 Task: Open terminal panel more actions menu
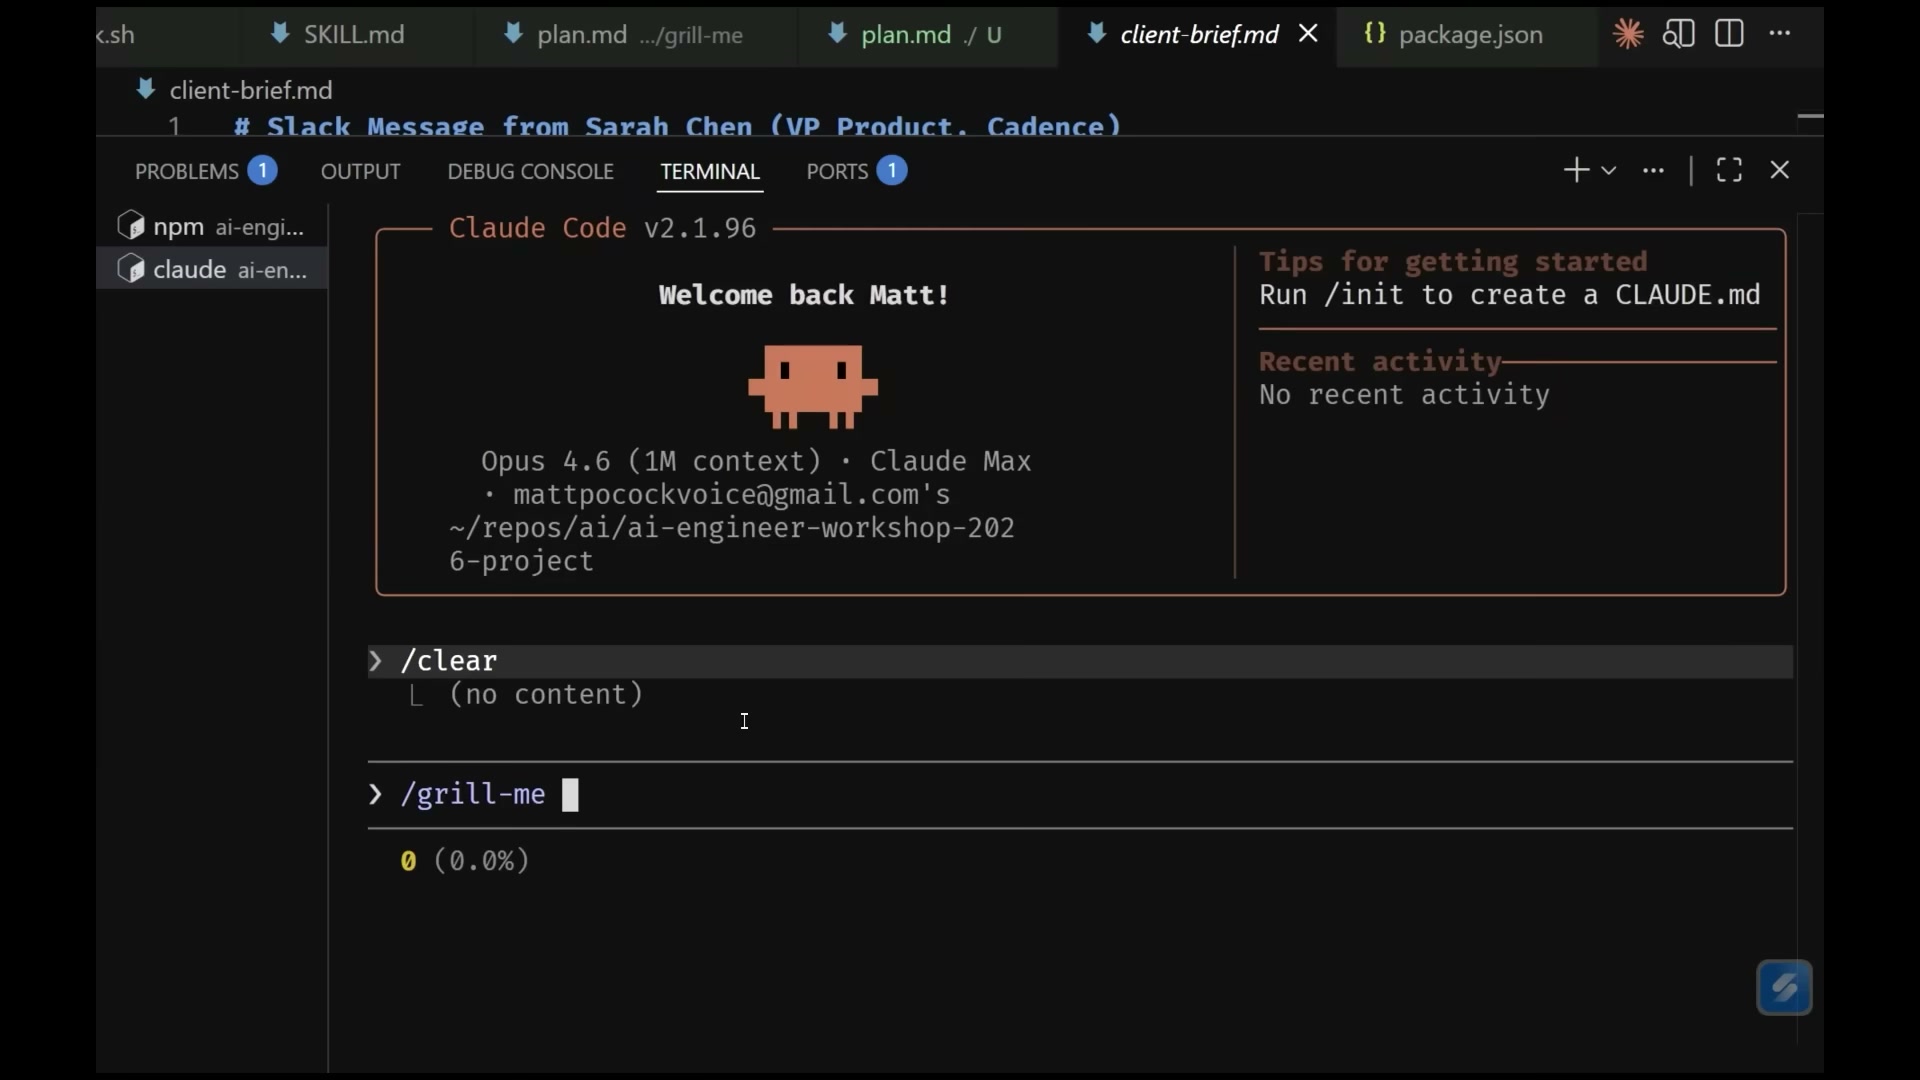point(1654,171)
